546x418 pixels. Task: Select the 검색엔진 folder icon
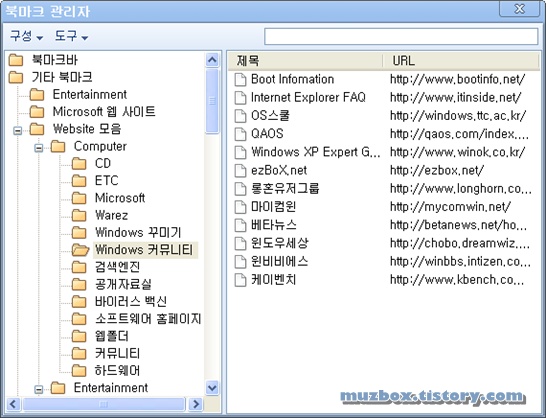(79, 267)
